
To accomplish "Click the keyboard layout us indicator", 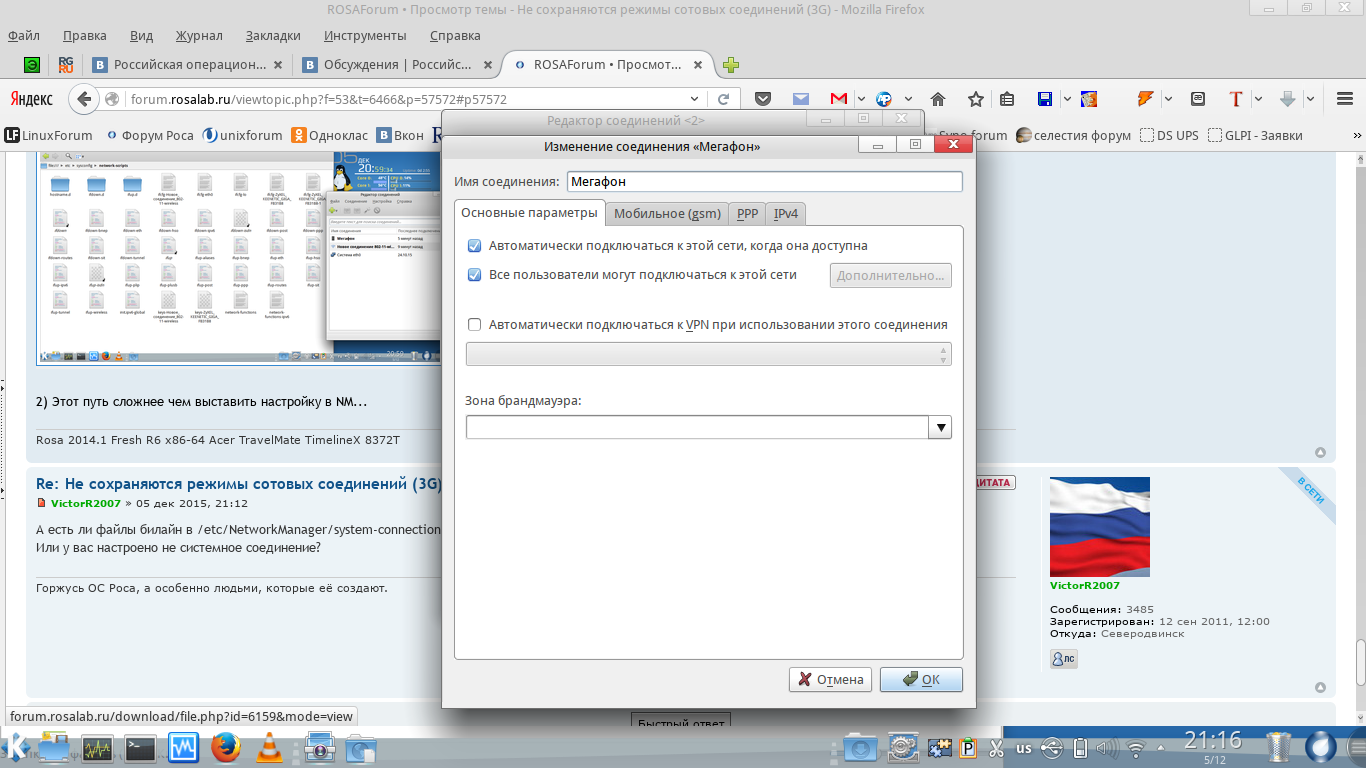I will click(1024, 748).
